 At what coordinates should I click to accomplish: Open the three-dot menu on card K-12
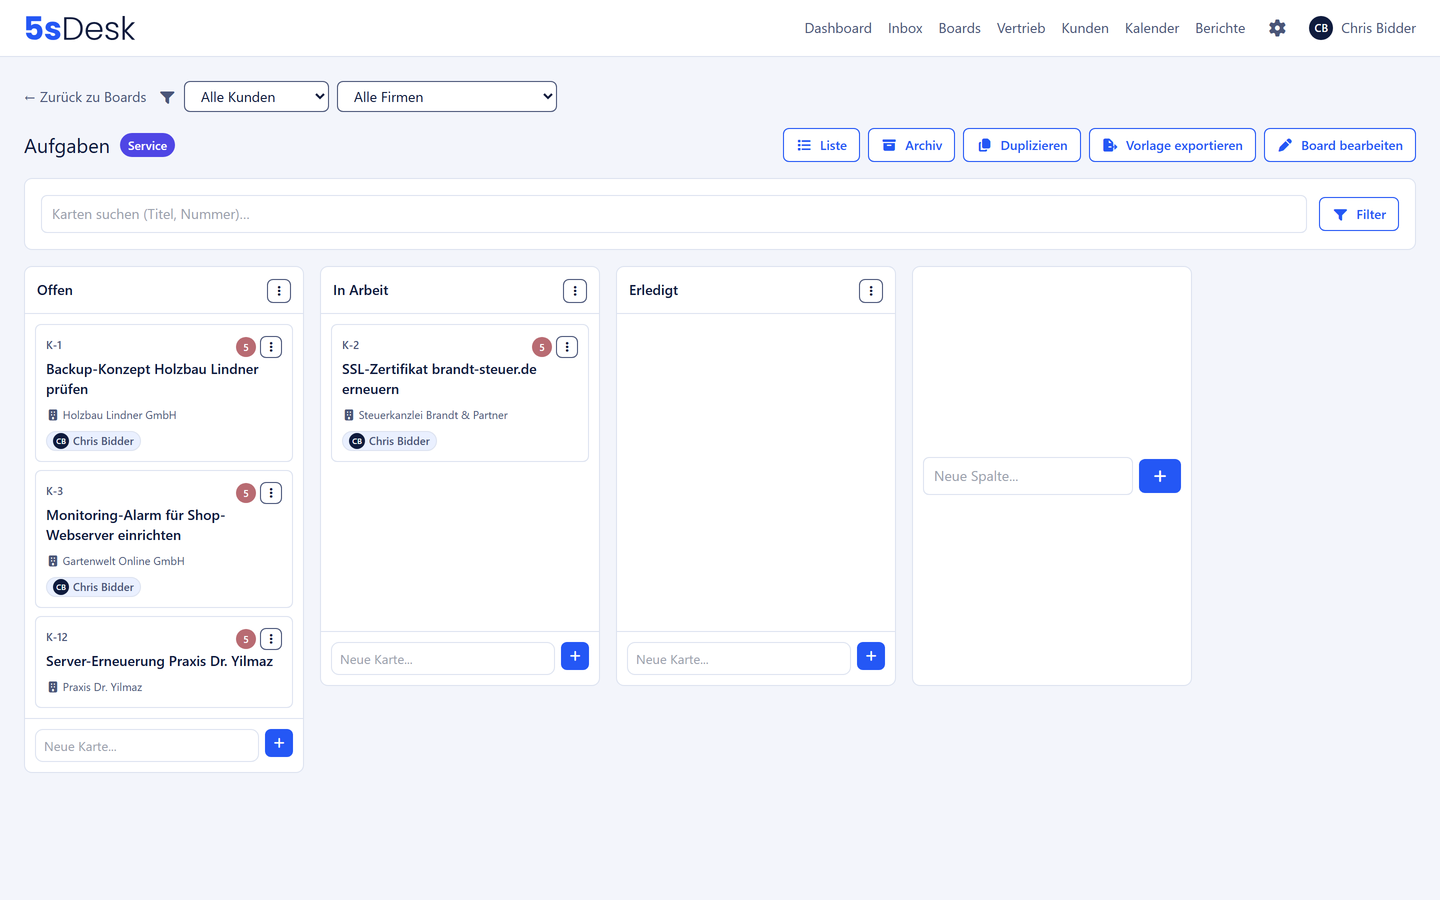tap(271, 639)
